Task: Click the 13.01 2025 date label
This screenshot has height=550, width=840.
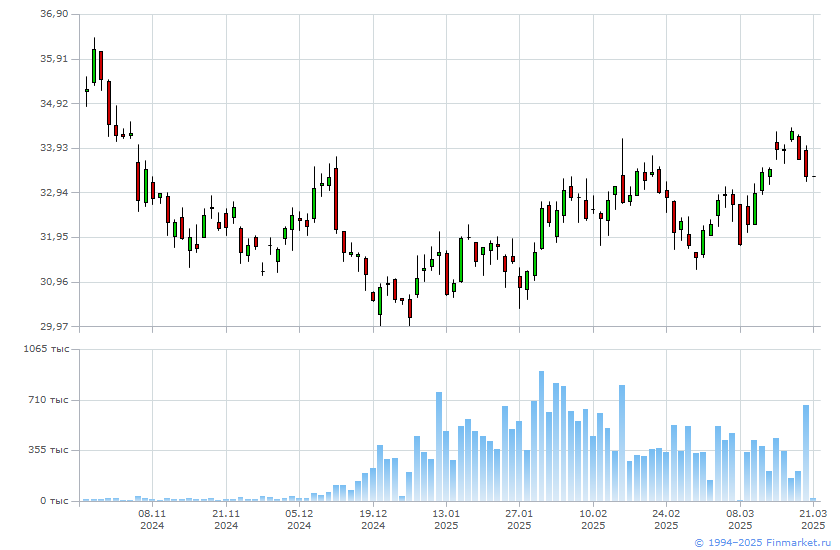Action: [446, 519]
